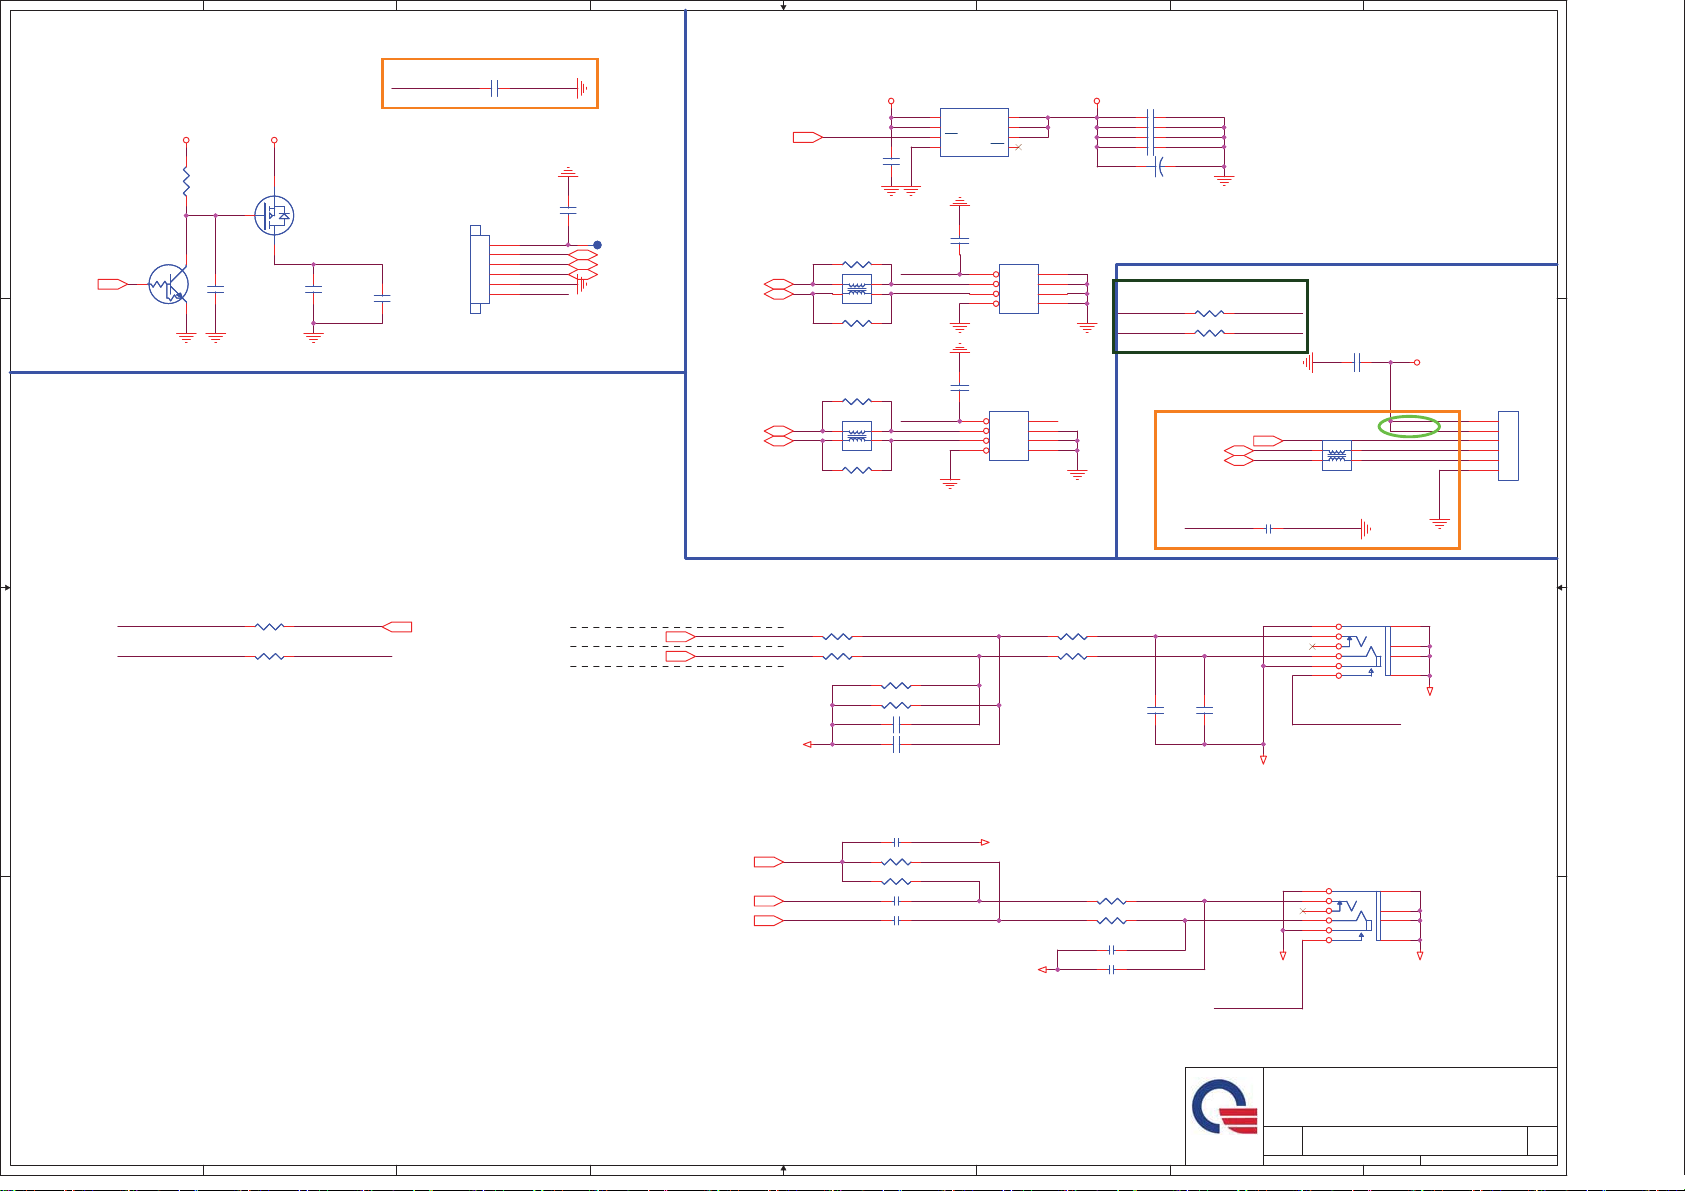Click the Quanta logo in title block
Viewport: 1685px width, 1191px height.
1224,1107
